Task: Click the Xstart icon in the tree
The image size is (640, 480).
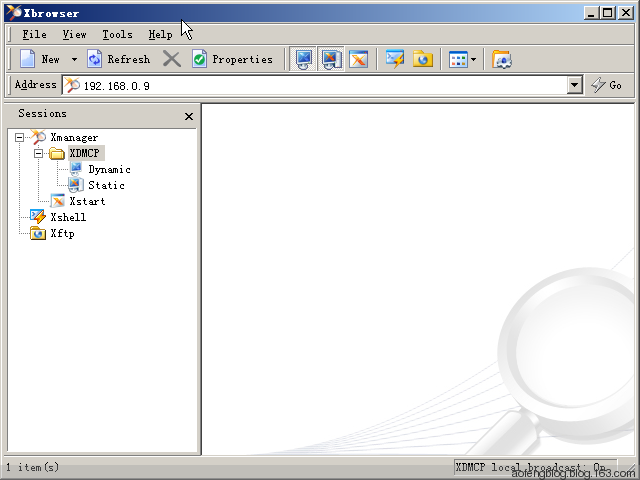Action: click(x=58, y=201)
